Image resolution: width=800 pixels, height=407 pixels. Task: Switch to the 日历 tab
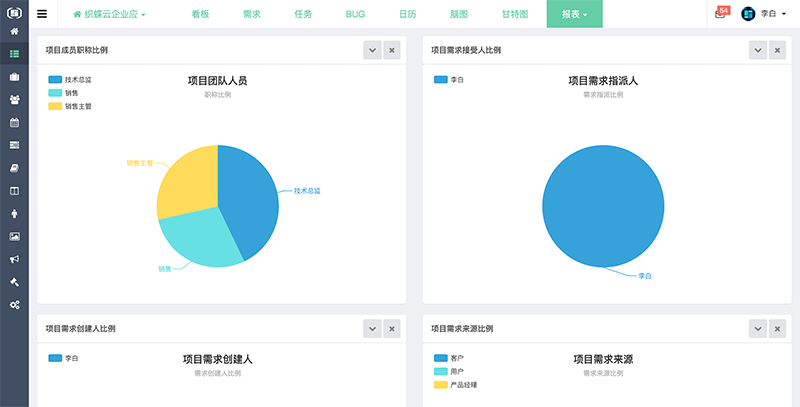click(x=407, y=14)
